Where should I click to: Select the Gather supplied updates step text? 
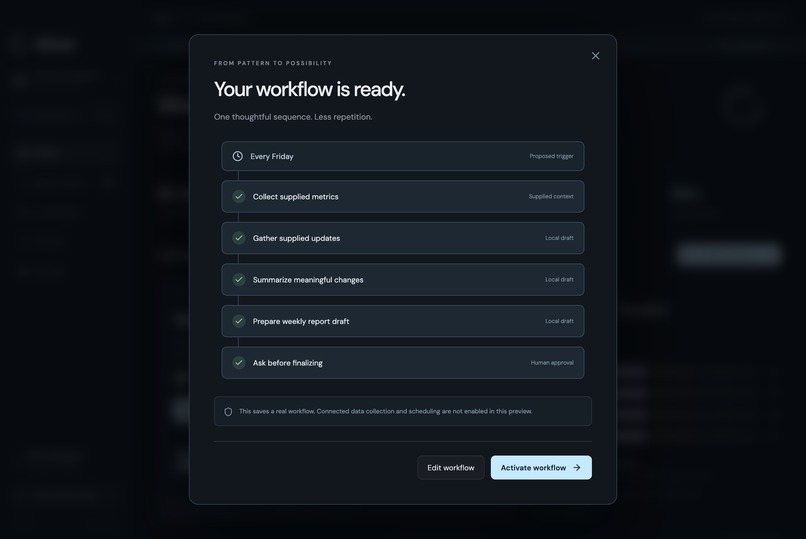pyautogui.click(x=296, y=238)
